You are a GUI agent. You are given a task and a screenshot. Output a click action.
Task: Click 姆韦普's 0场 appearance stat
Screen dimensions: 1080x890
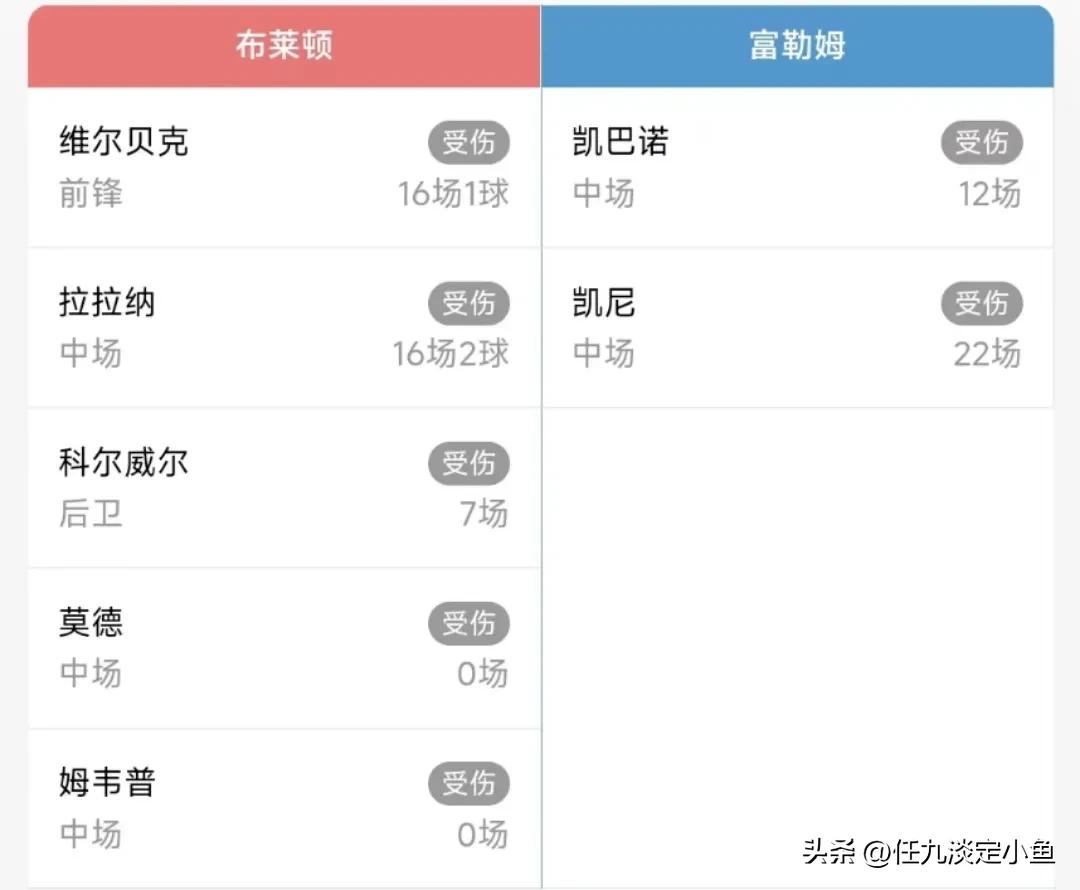(483, 834)
